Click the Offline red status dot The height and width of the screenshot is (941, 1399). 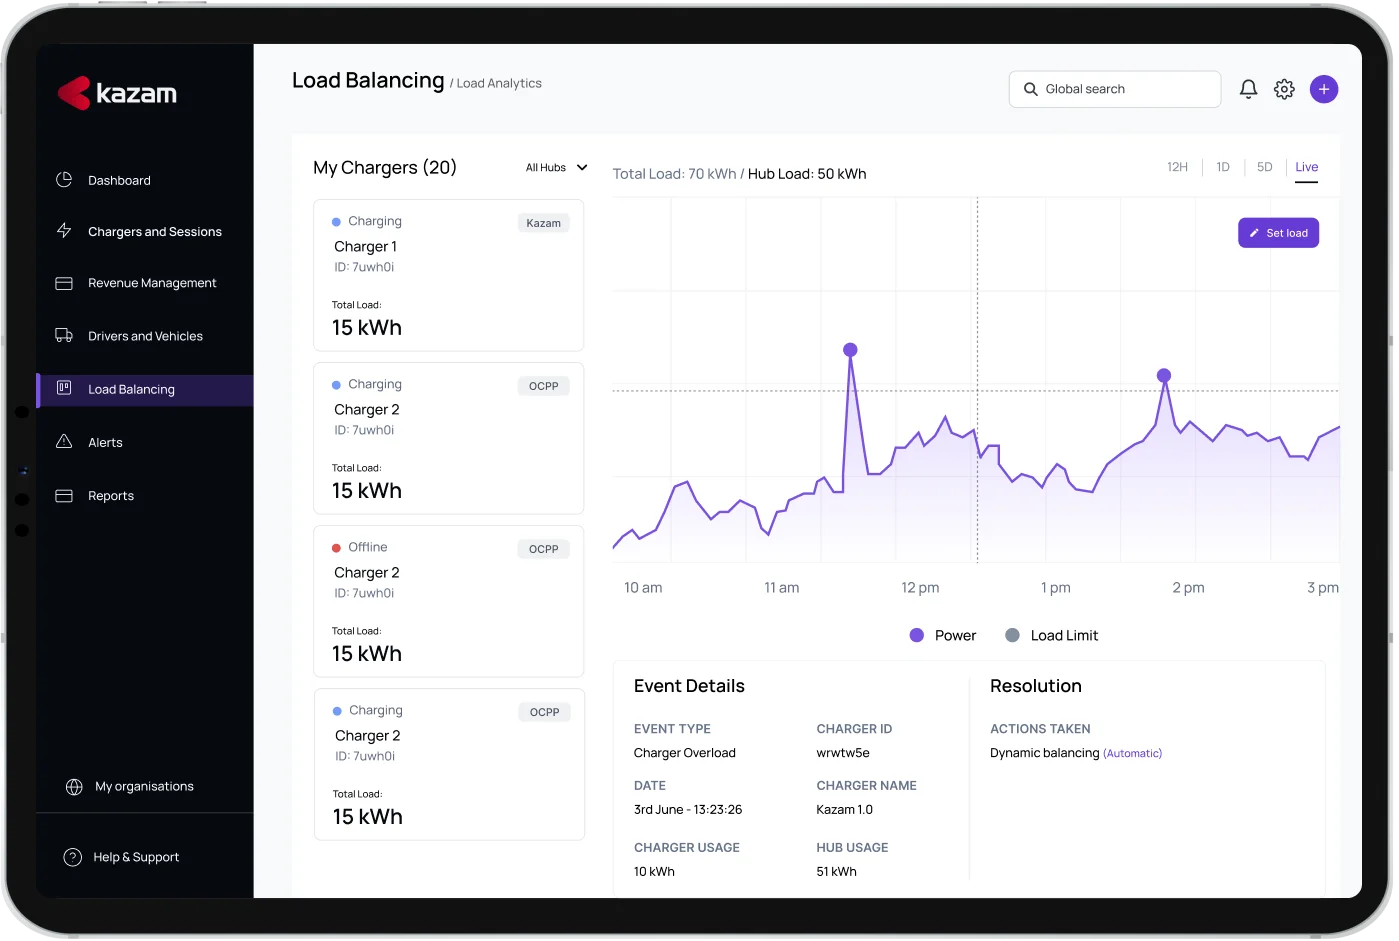pyautogui.click(x=336, y=548)
